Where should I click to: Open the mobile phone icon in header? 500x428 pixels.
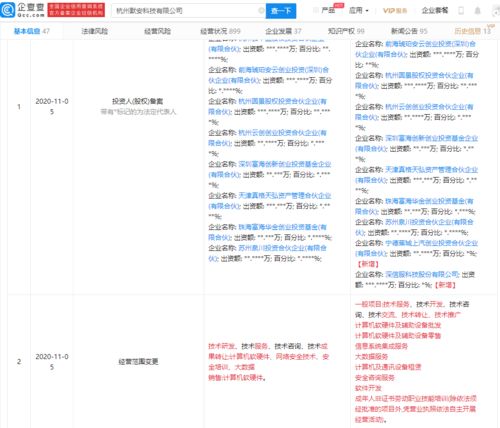click(x=461, y=11)
